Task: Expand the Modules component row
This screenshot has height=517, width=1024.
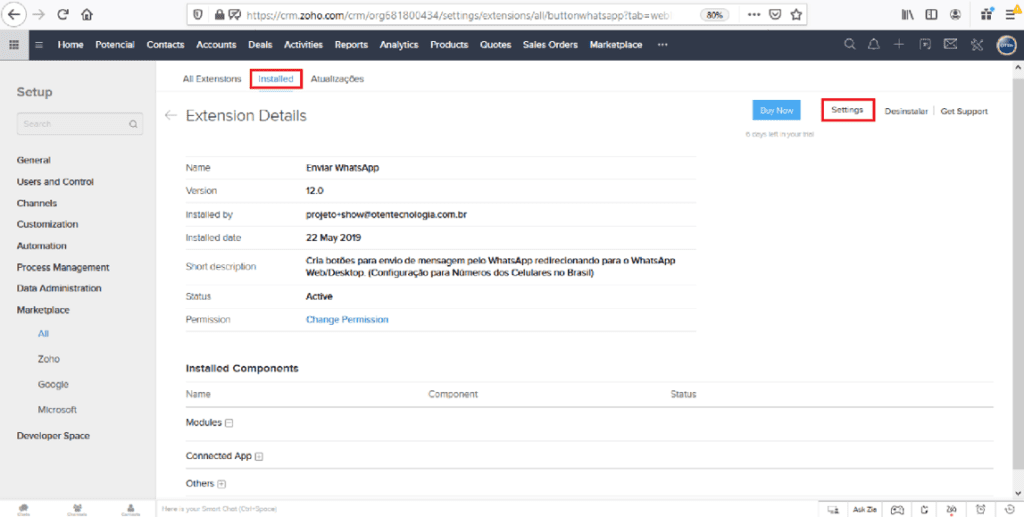Action: [x=229, y=423]
